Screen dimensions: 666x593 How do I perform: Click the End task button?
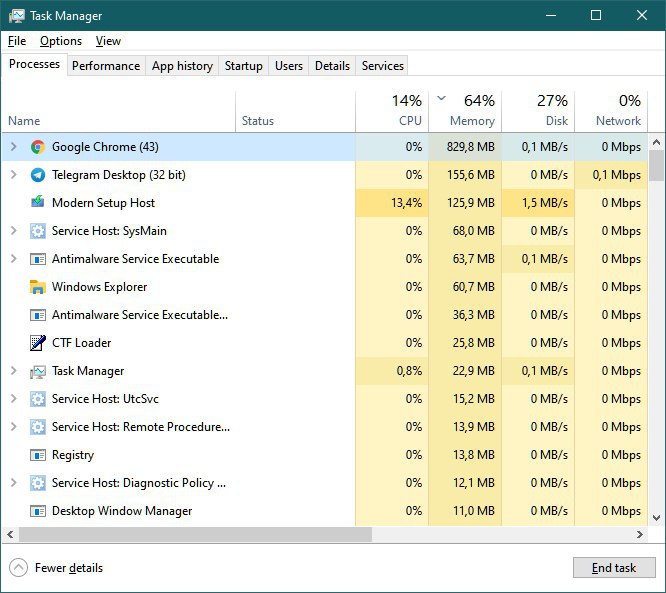(614, 568)
